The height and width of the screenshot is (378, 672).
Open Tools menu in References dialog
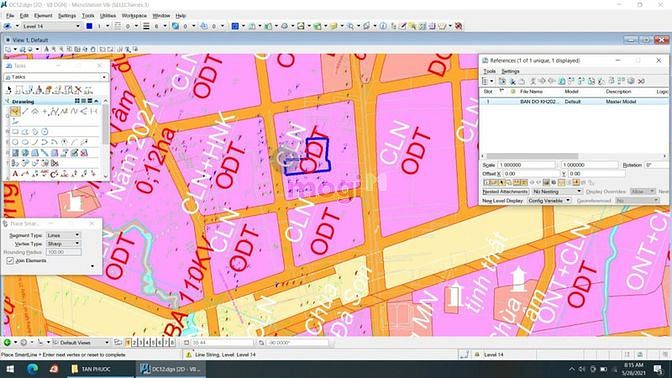(x=489, y=71)
